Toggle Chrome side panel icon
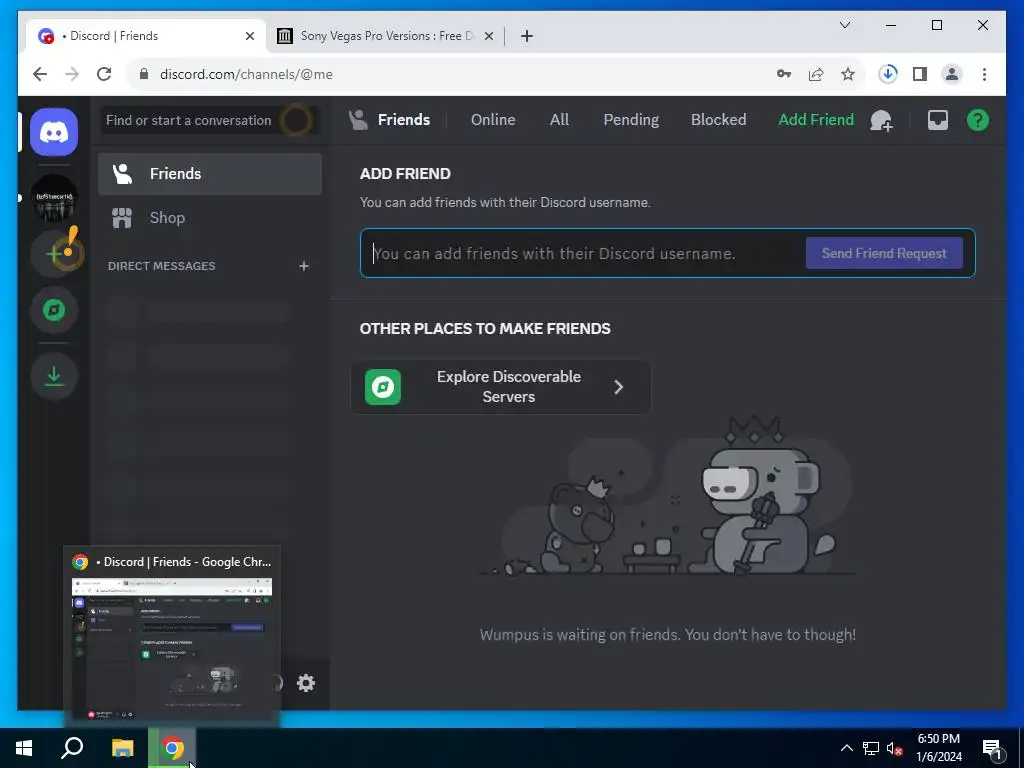1024x768 pixels. [920, 74]
